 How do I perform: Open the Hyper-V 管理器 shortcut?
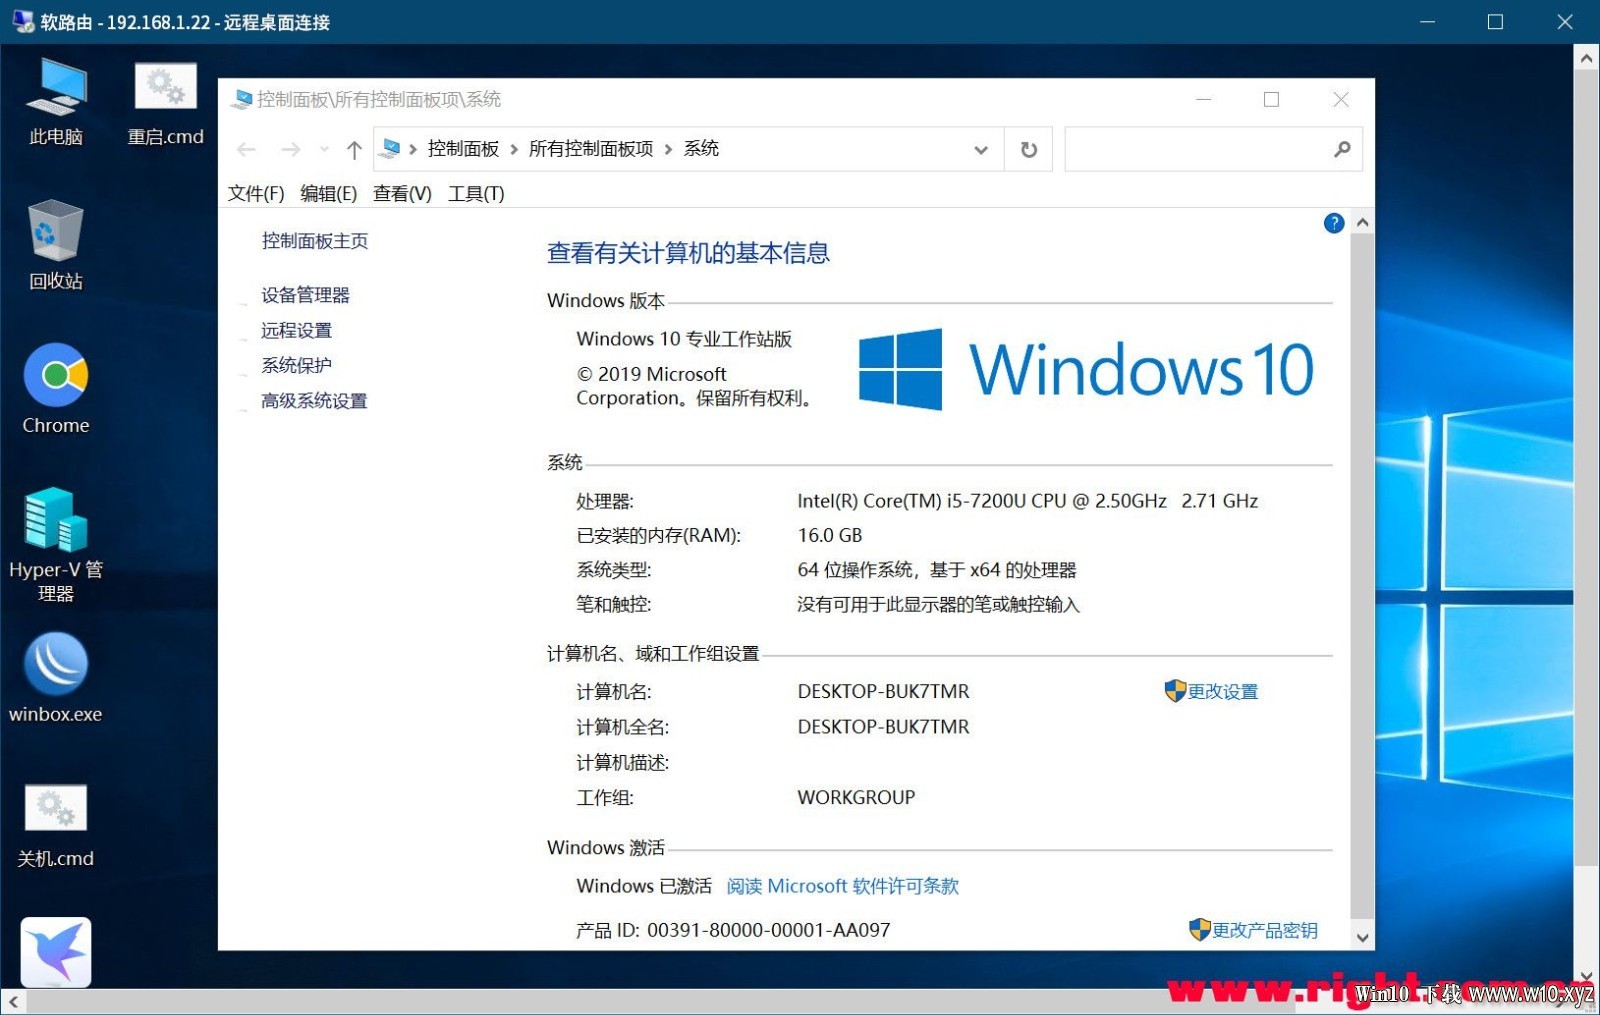(56, 545)
